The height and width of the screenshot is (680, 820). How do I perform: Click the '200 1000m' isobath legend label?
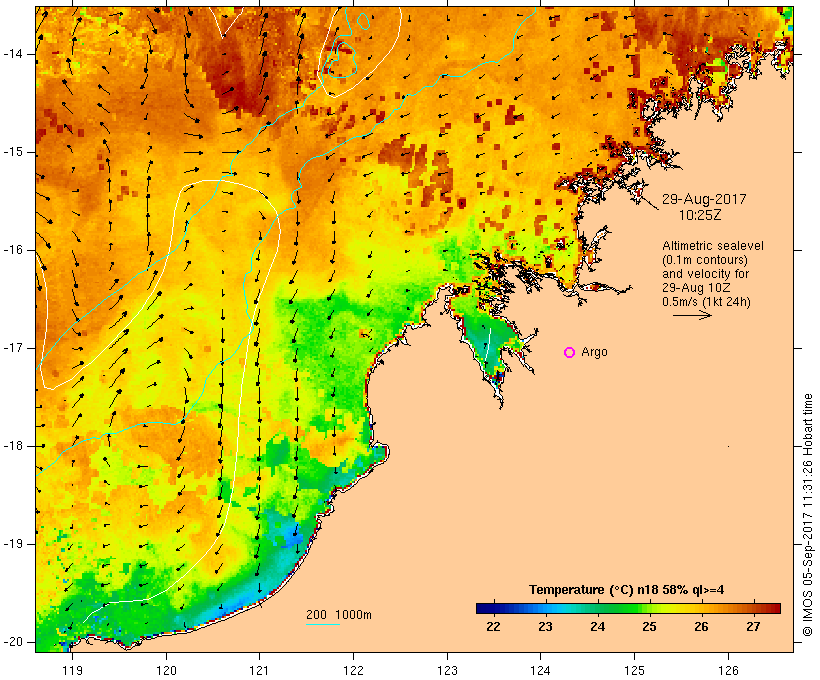coord(339,615)
